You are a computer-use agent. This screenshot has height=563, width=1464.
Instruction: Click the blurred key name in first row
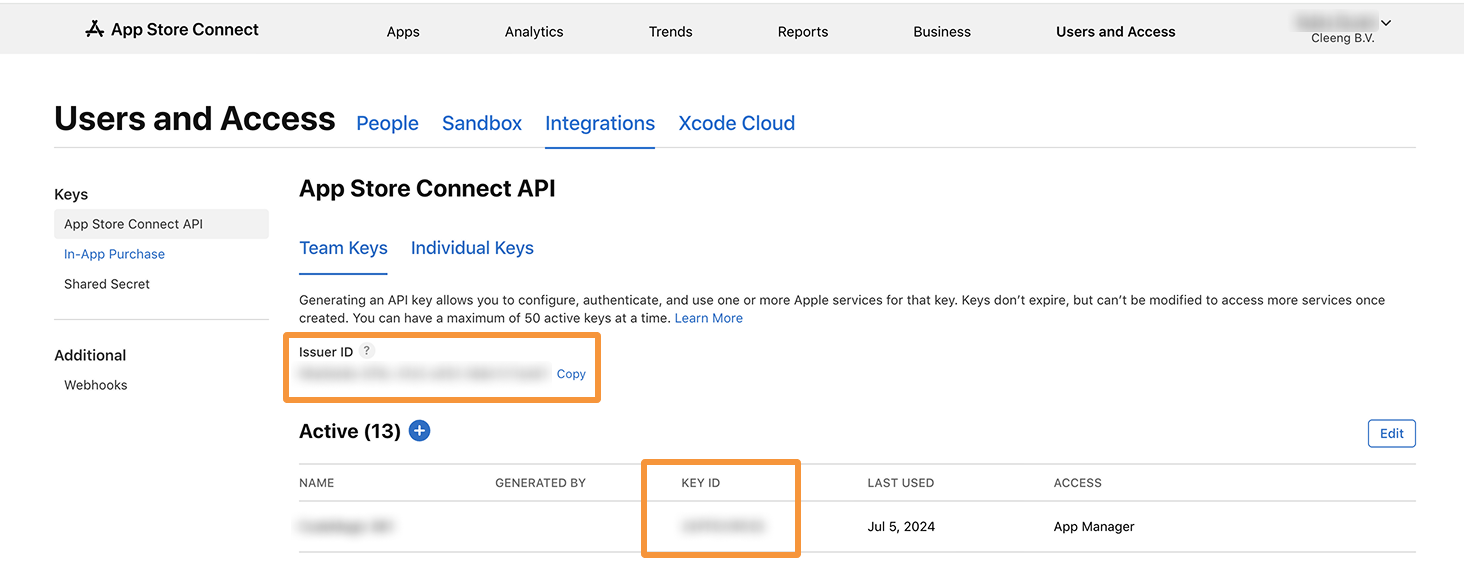pos(346,526)
